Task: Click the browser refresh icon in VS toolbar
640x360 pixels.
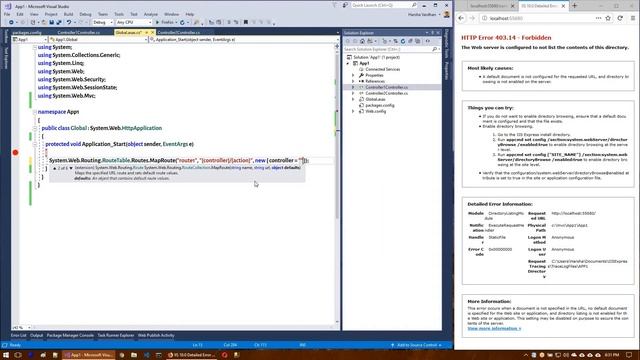Action: point(182,22)
